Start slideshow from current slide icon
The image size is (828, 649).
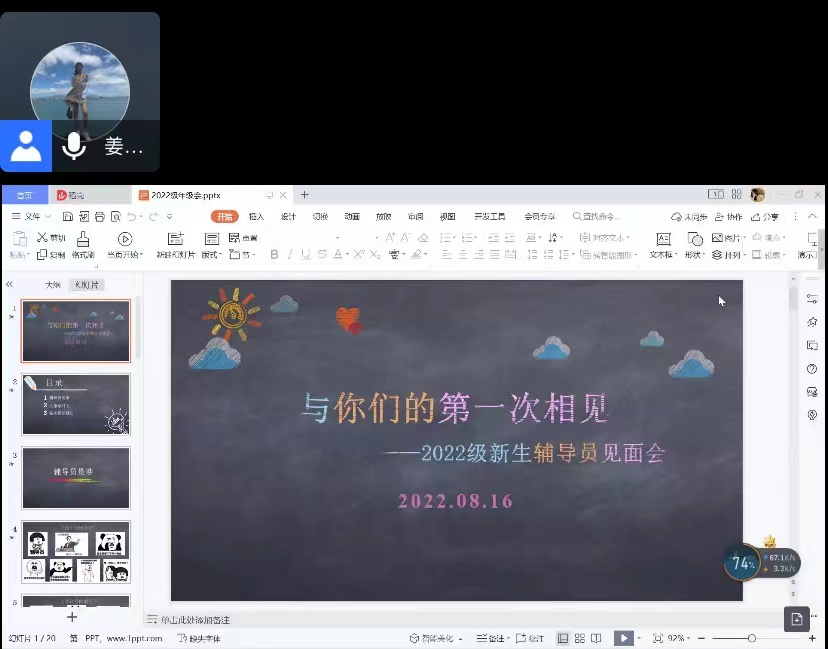[125, 239]
